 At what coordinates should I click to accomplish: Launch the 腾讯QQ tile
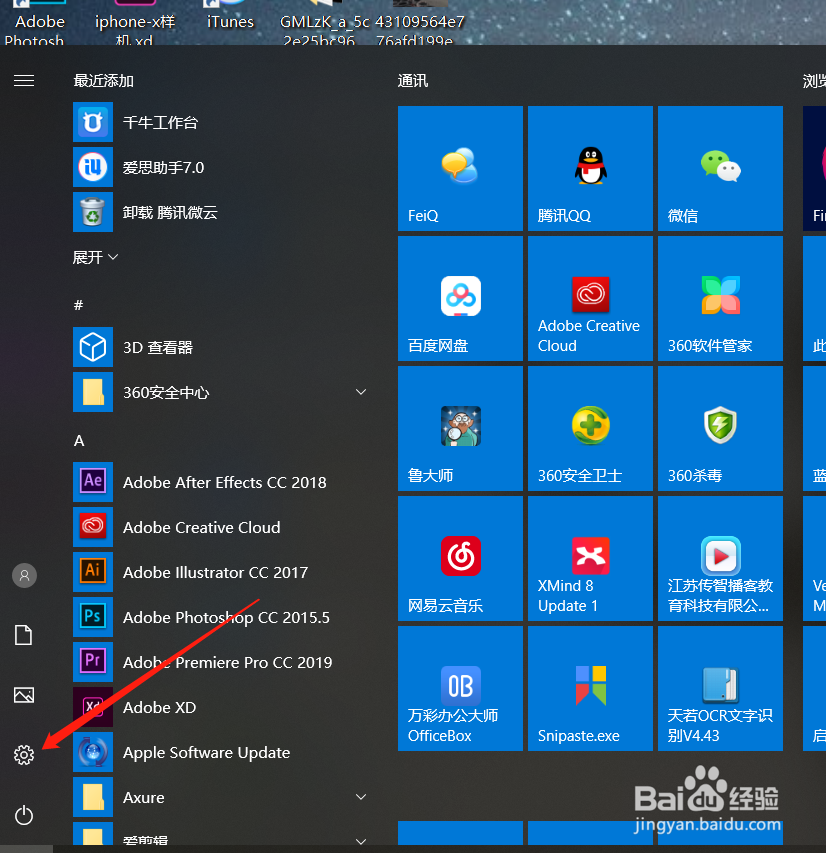click(x=590, y=168)
